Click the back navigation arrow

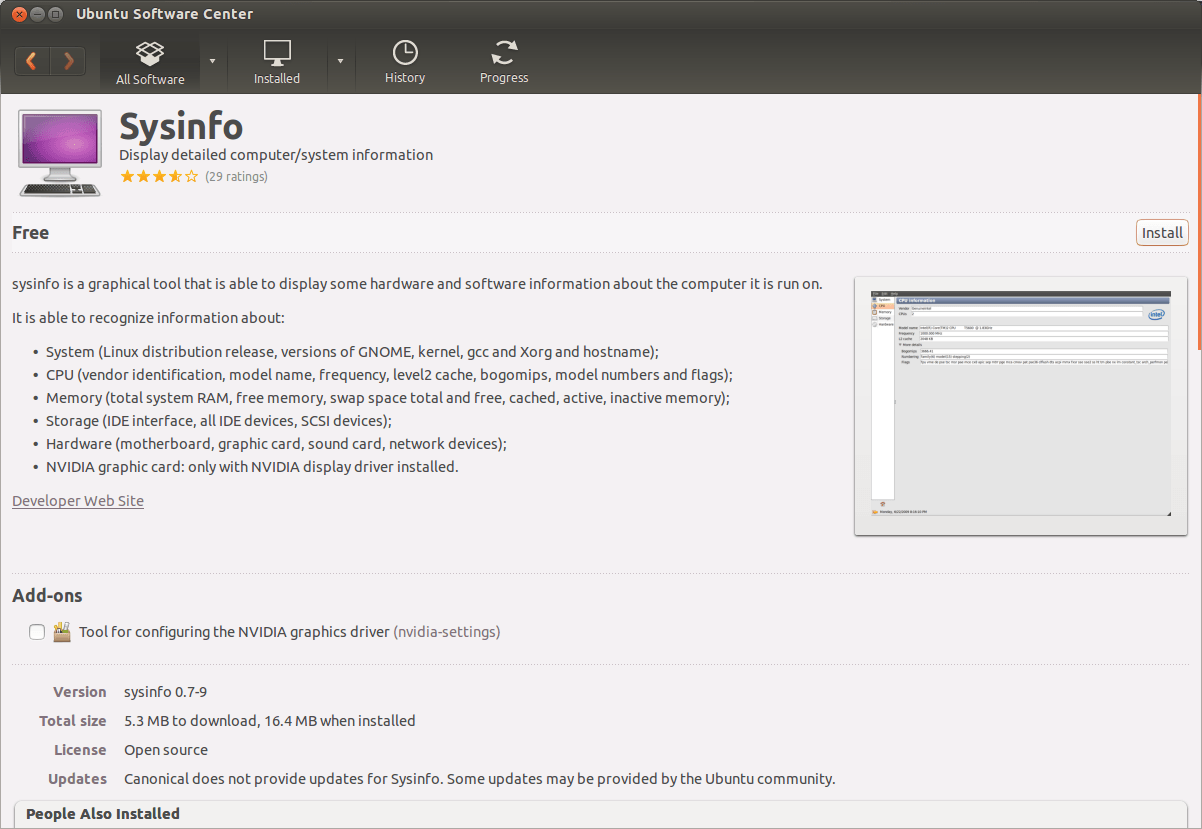click(x=32, y=61)
